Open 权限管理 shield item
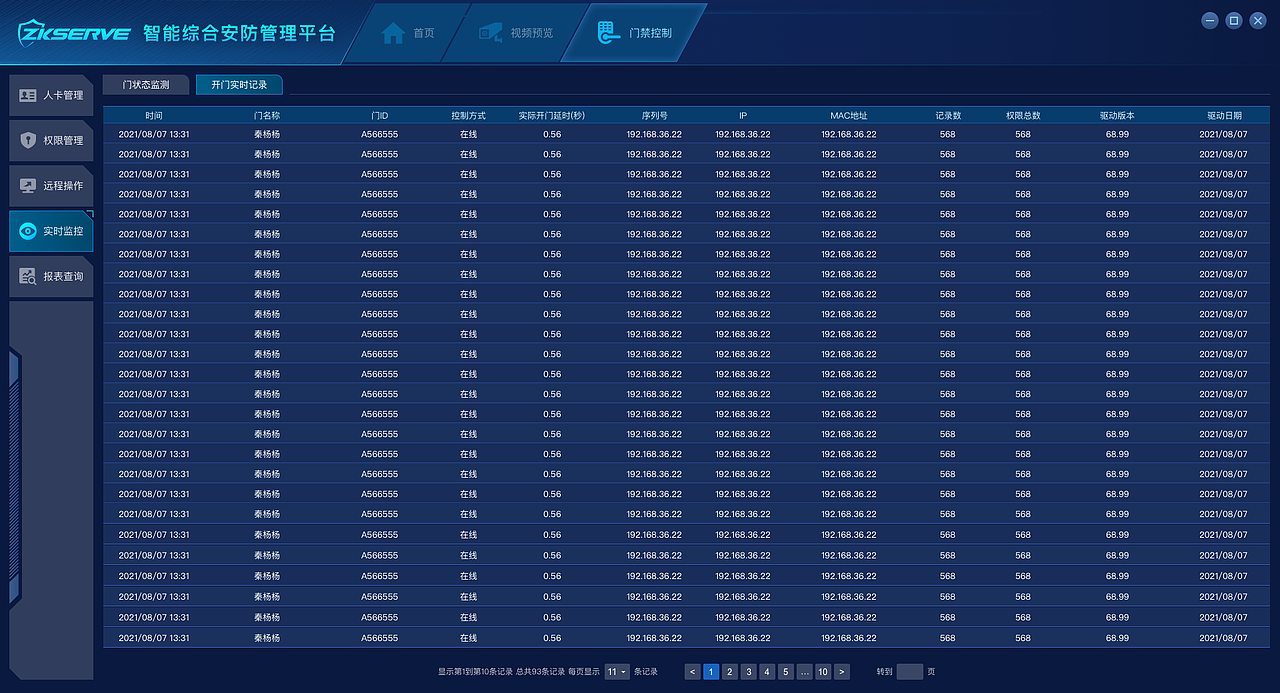The image size is (1280, 693). click(51, 140)
